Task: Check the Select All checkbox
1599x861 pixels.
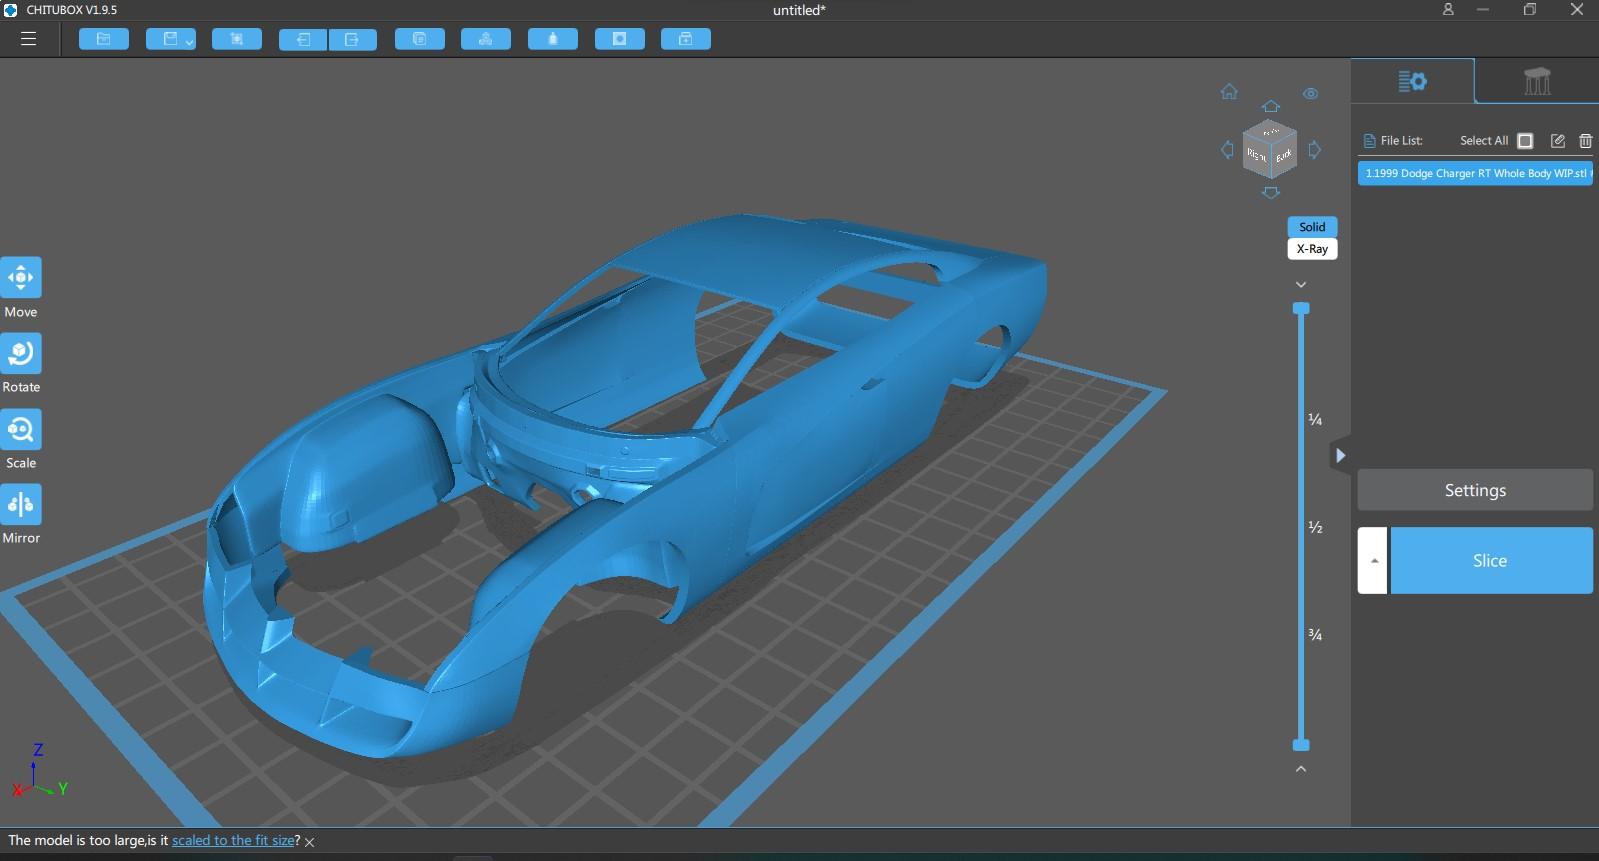Action: [x=1525, y=141]
